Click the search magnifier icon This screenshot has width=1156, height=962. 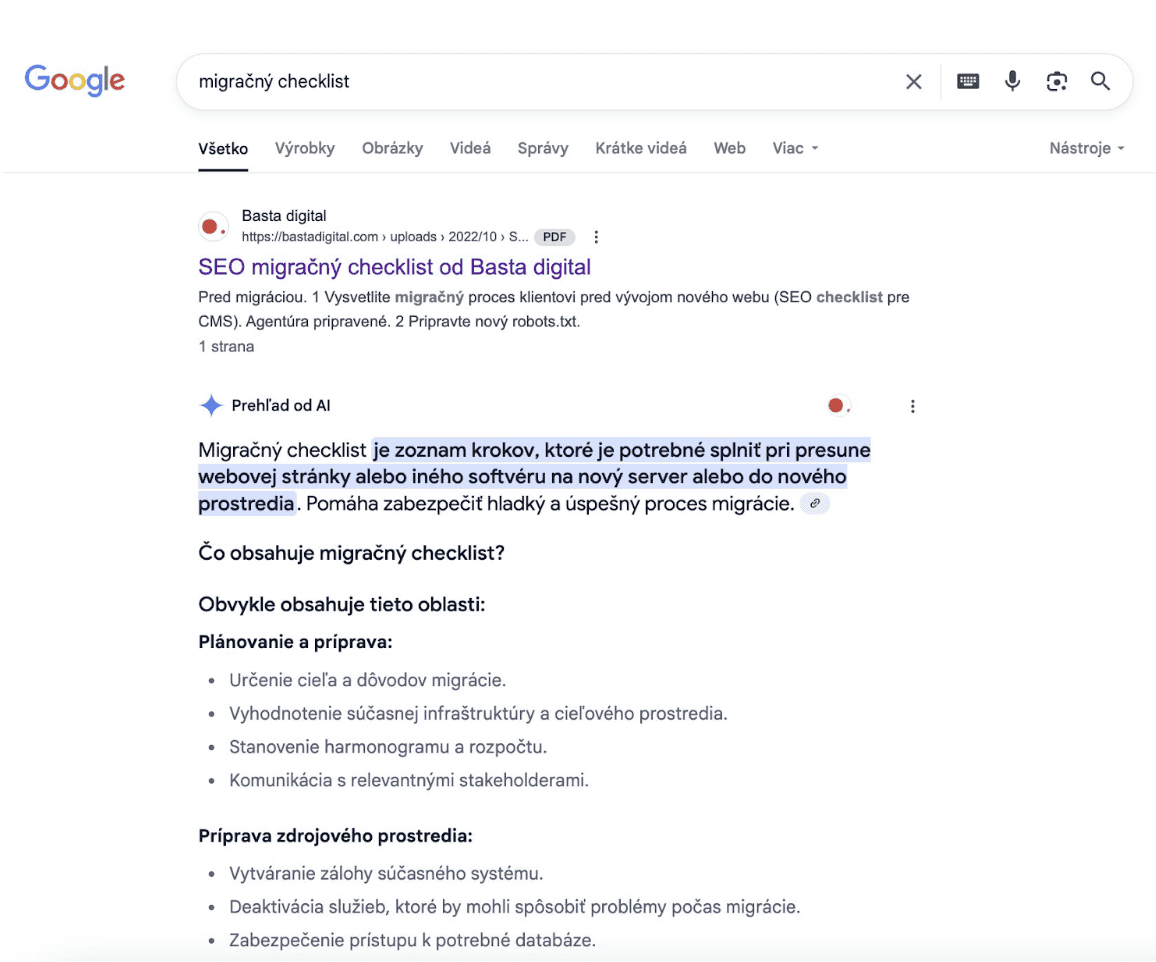[1100, 81]
